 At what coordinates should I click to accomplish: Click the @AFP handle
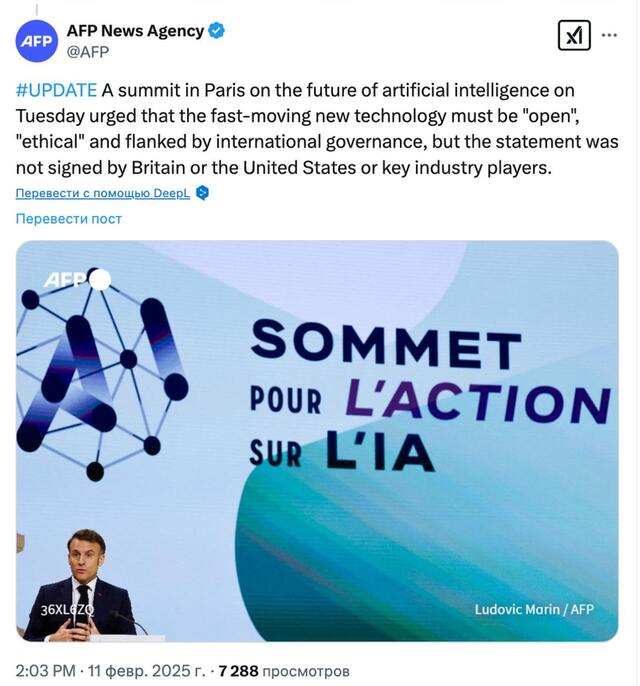coord(88,52)
